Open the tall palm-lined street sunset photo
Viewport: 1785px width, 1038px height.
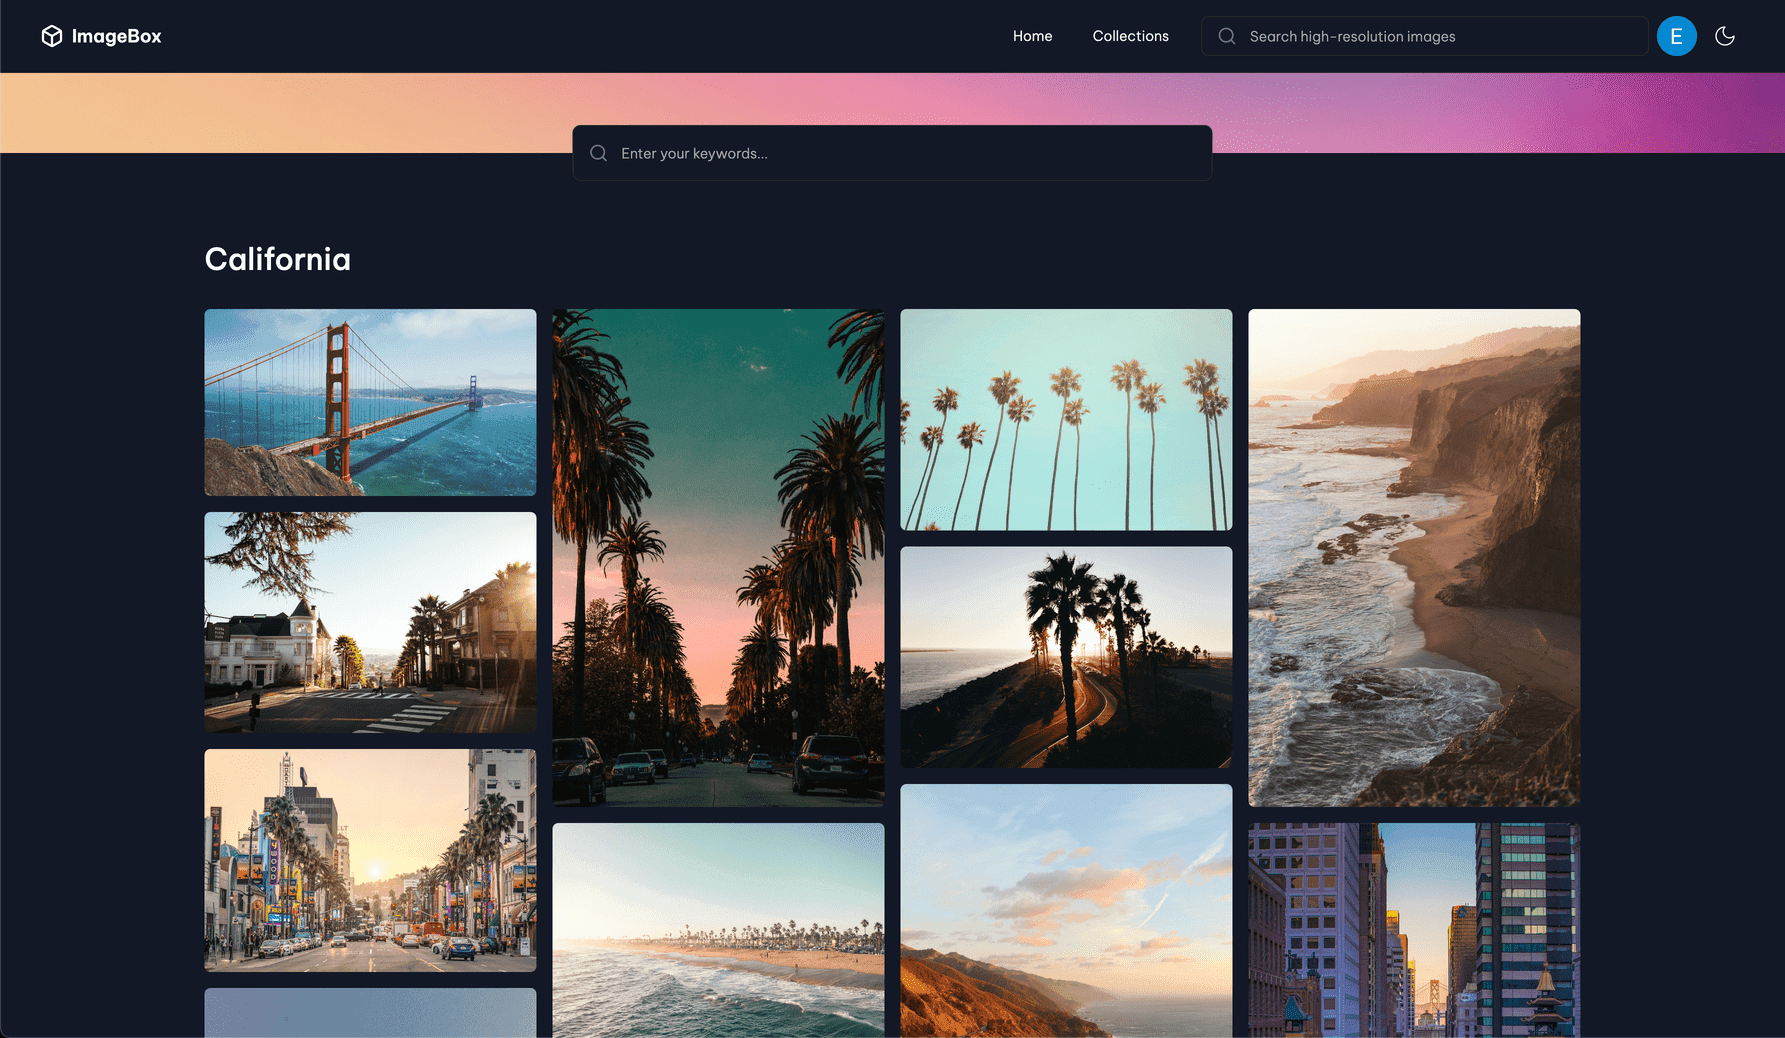(x=718, y=558)
